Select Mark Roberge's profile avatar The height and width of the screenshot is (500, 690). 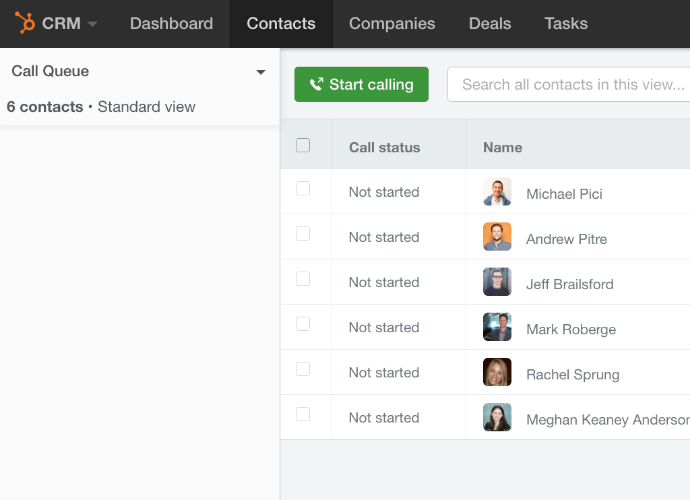click(497, 327)
